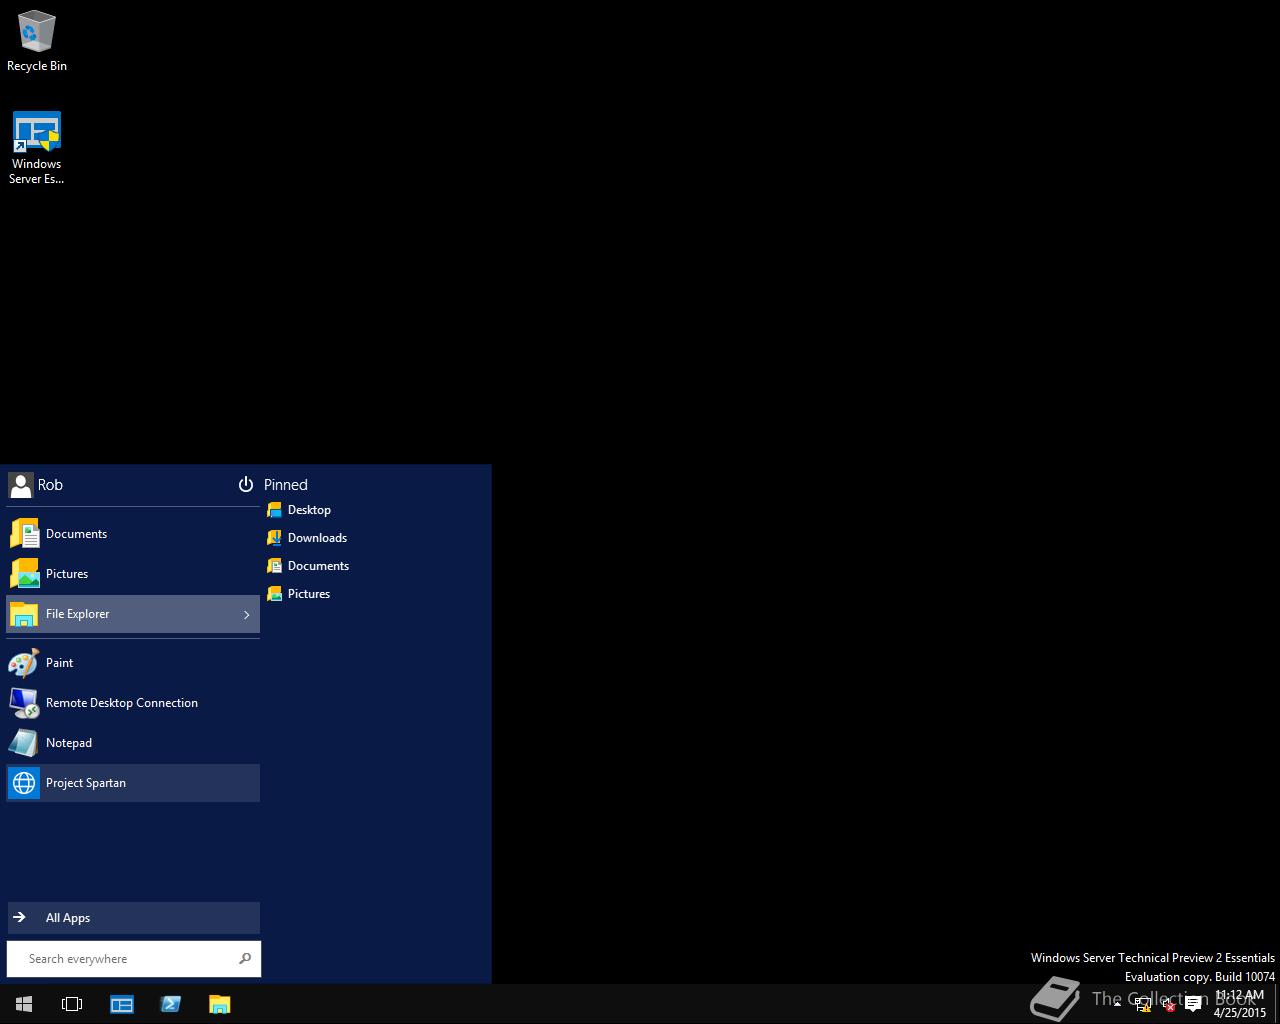The width and height of the screenshot is (1280, 1024).
Task: Open pinned Pictures folder
Action: [298, 594]
